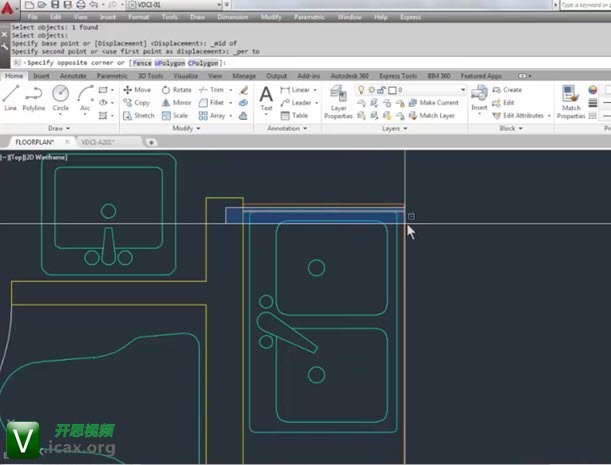
Task: Select the Line tool in Draw panel
Action: [10, 97]
